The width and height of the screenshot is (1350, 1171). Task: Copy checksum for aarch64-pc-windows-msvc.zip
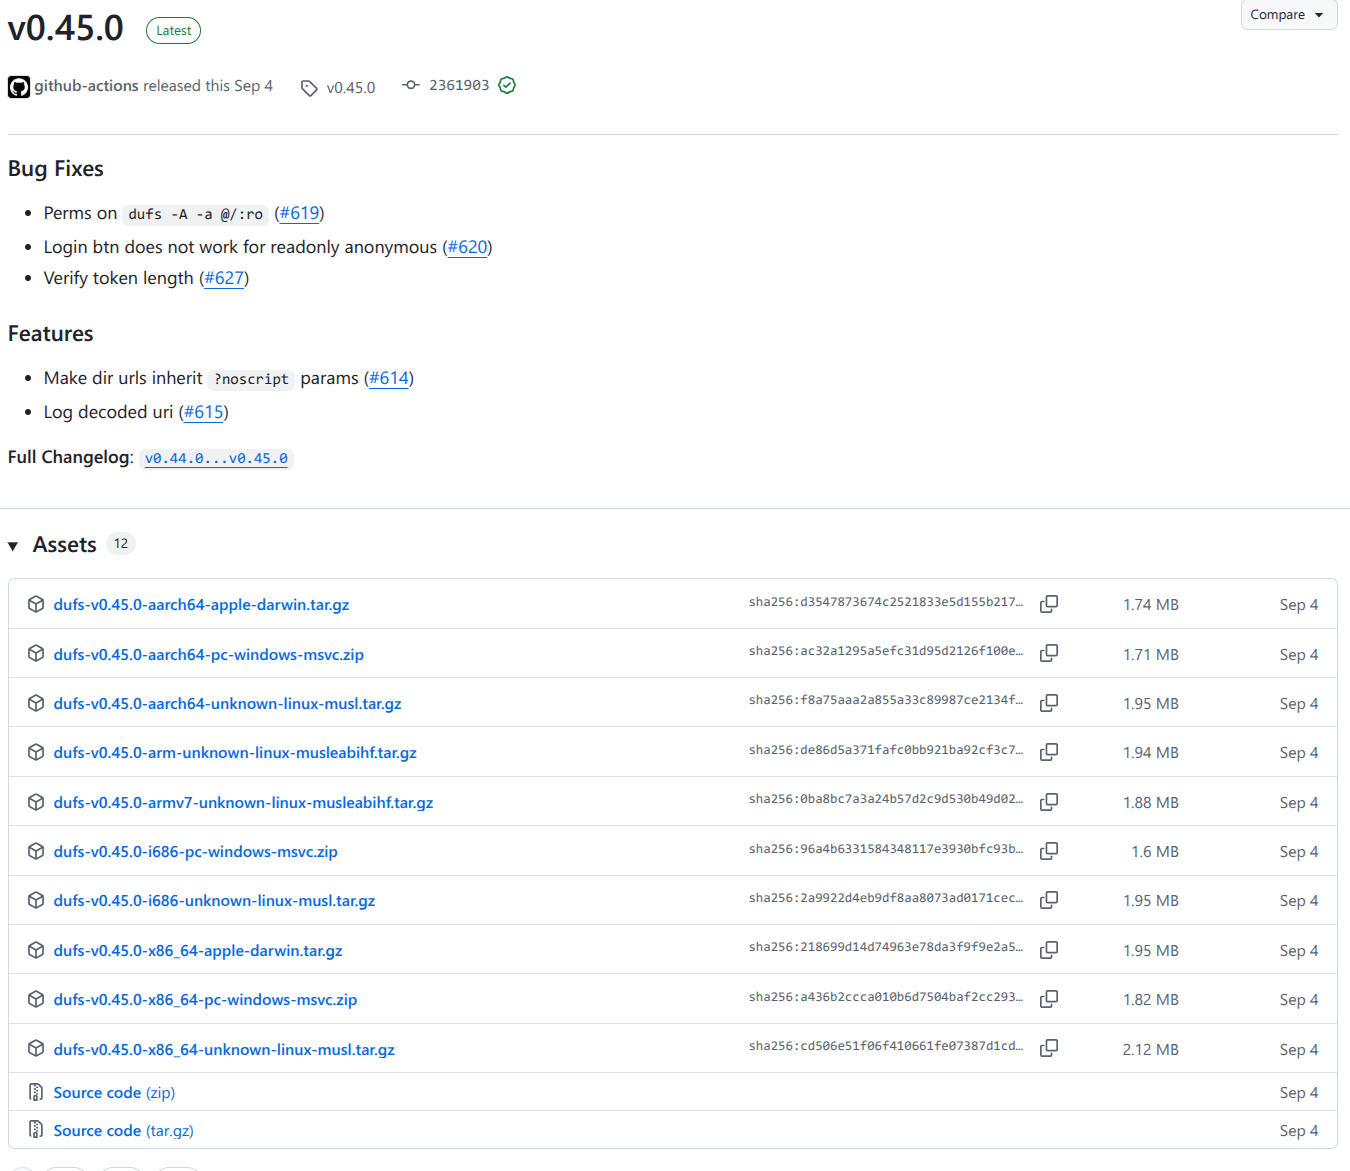pos(1048,653)
